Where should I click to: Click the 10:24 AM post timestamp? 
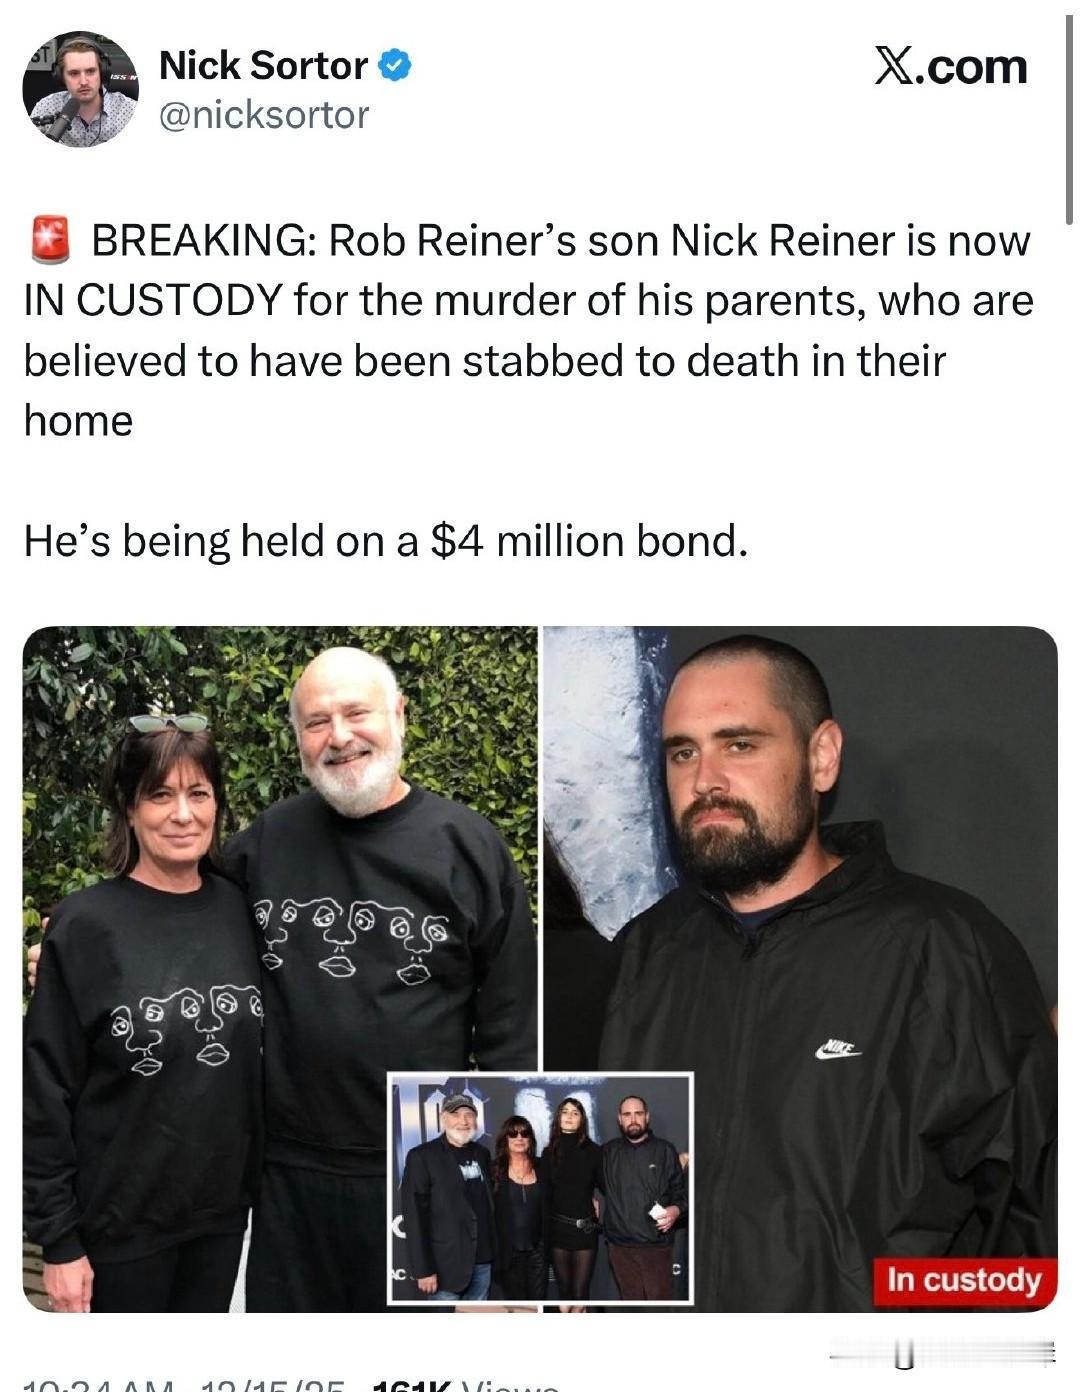tap(98, 1386)
